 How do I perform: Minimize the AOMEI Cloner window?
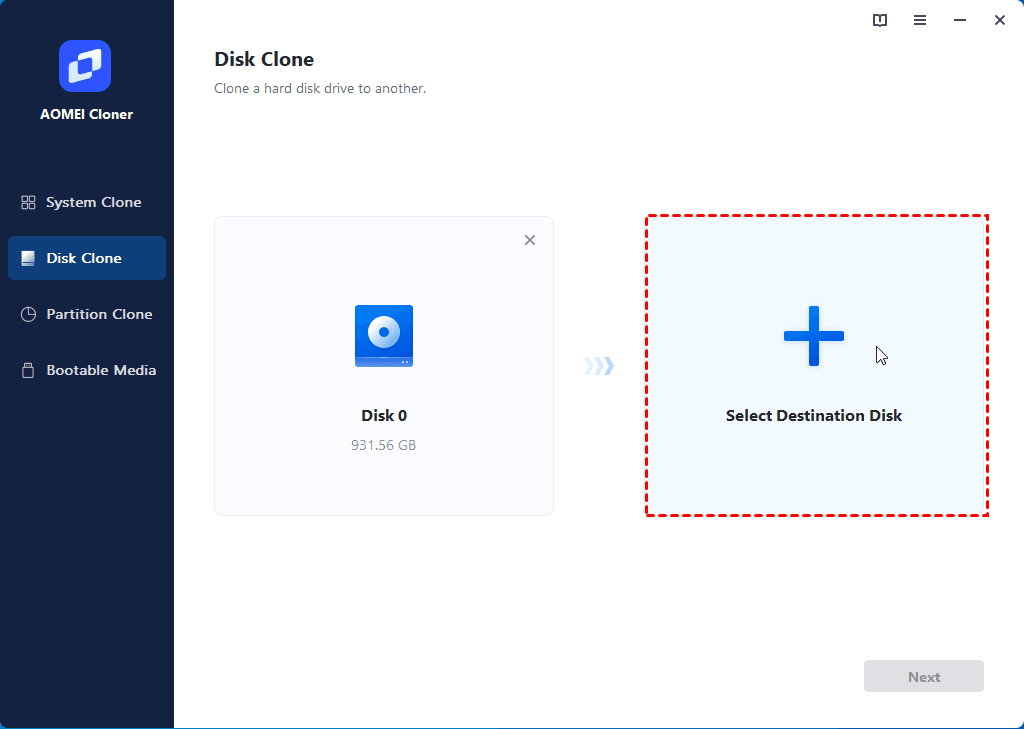click(x=959, y=20)
